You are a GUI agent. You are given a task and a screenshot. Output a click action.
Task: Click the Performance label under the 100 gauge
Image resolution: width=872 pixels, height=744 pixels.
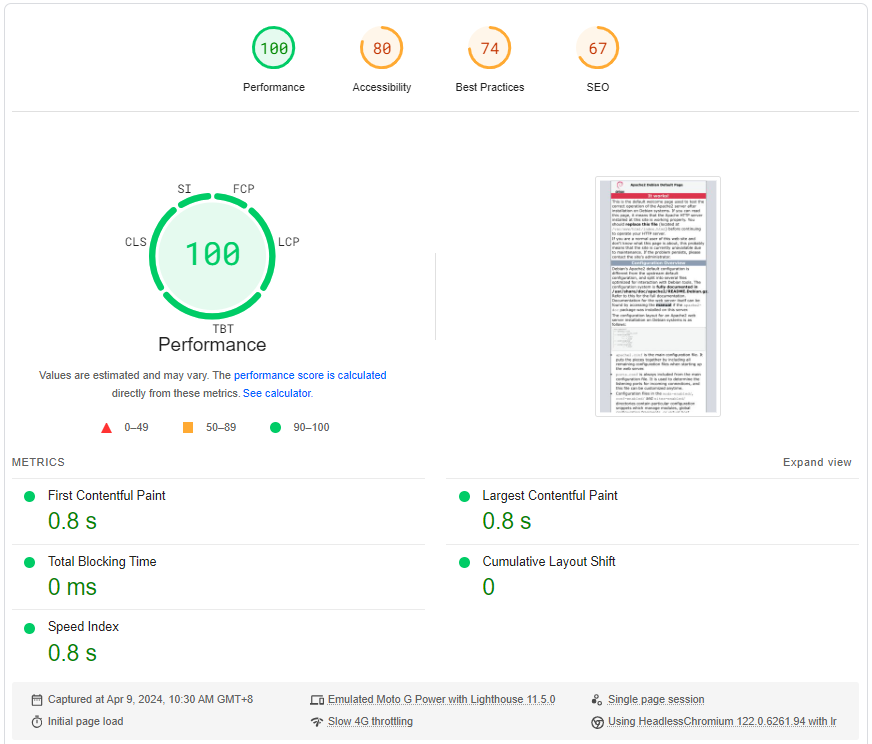(x=274, y=87)
